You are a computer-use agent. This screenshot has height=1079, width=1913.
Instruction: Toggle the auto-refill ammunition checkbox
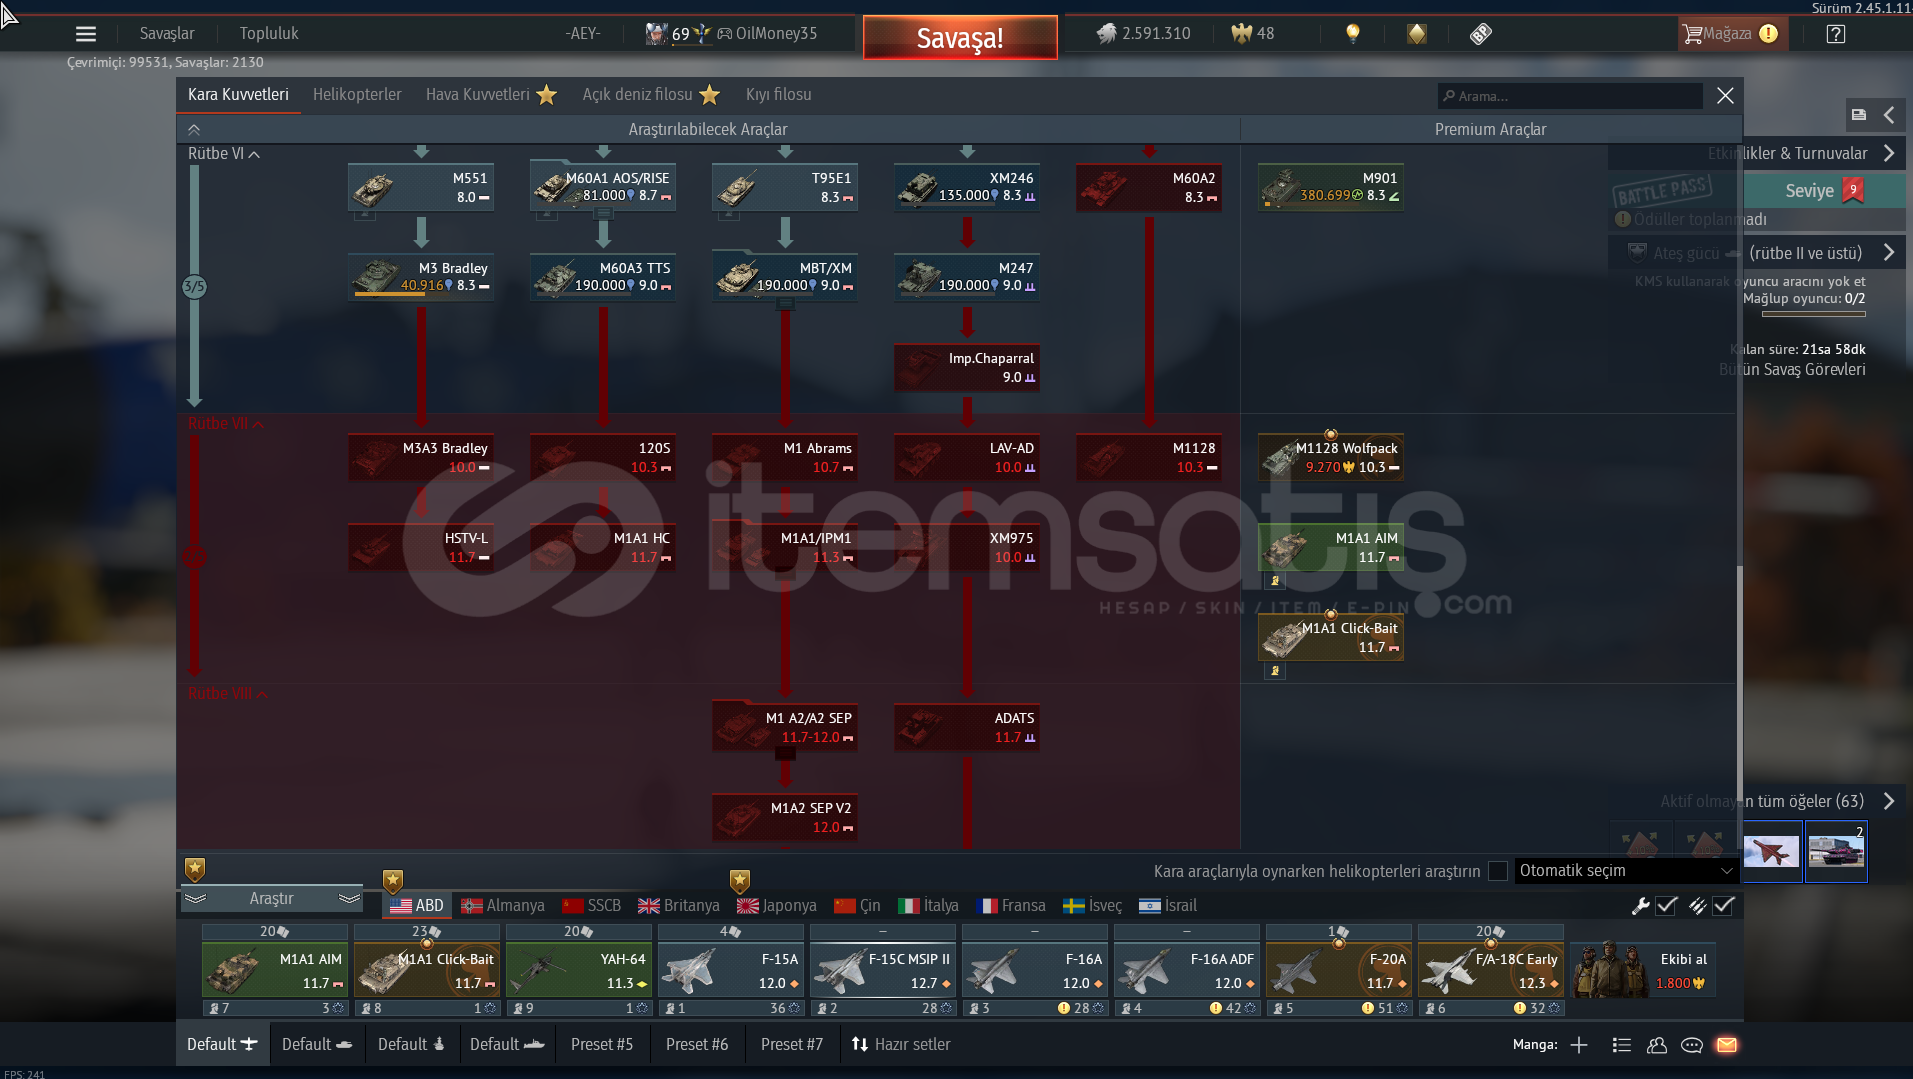pyautogui.click(x=1723, y=906)
